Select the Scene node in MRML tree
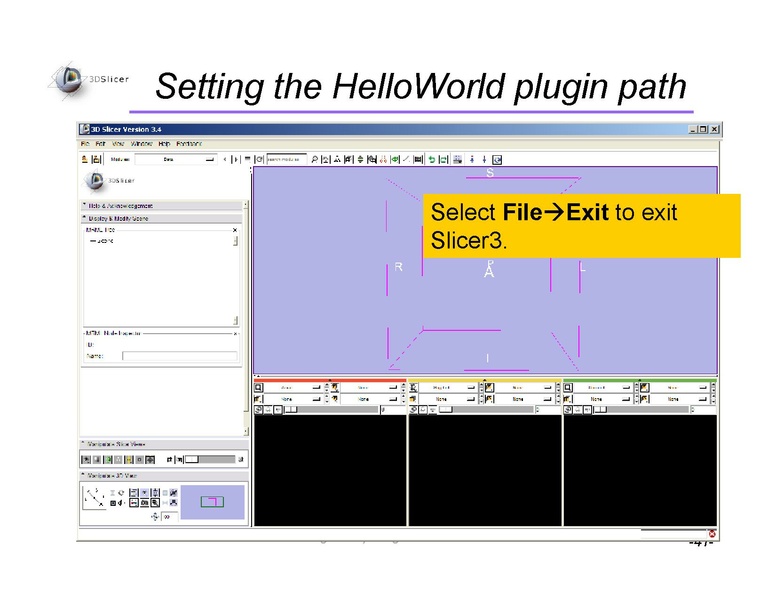 point(102,241)
